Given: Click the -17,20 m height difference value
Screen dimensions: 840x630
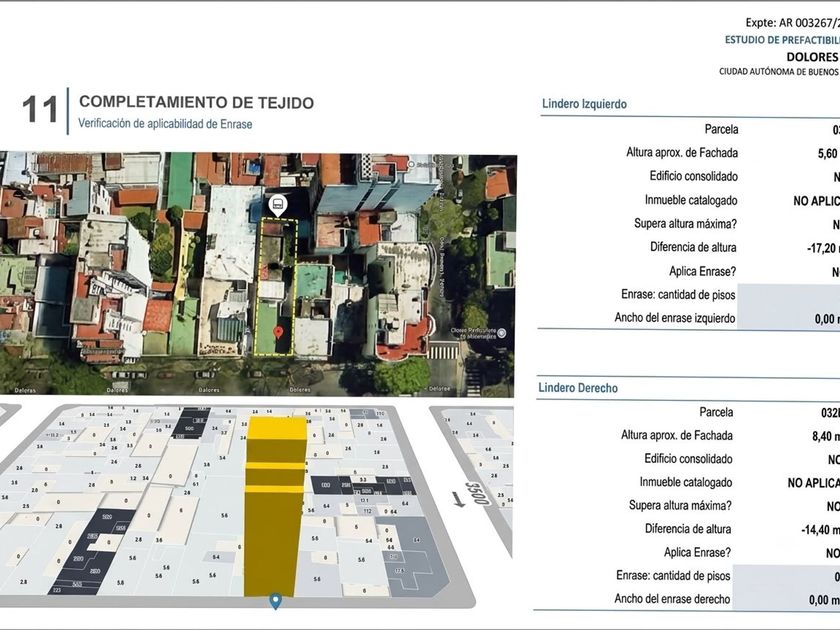Looking at the screenshot, I should pyautogui.click(x=823, y=248).
